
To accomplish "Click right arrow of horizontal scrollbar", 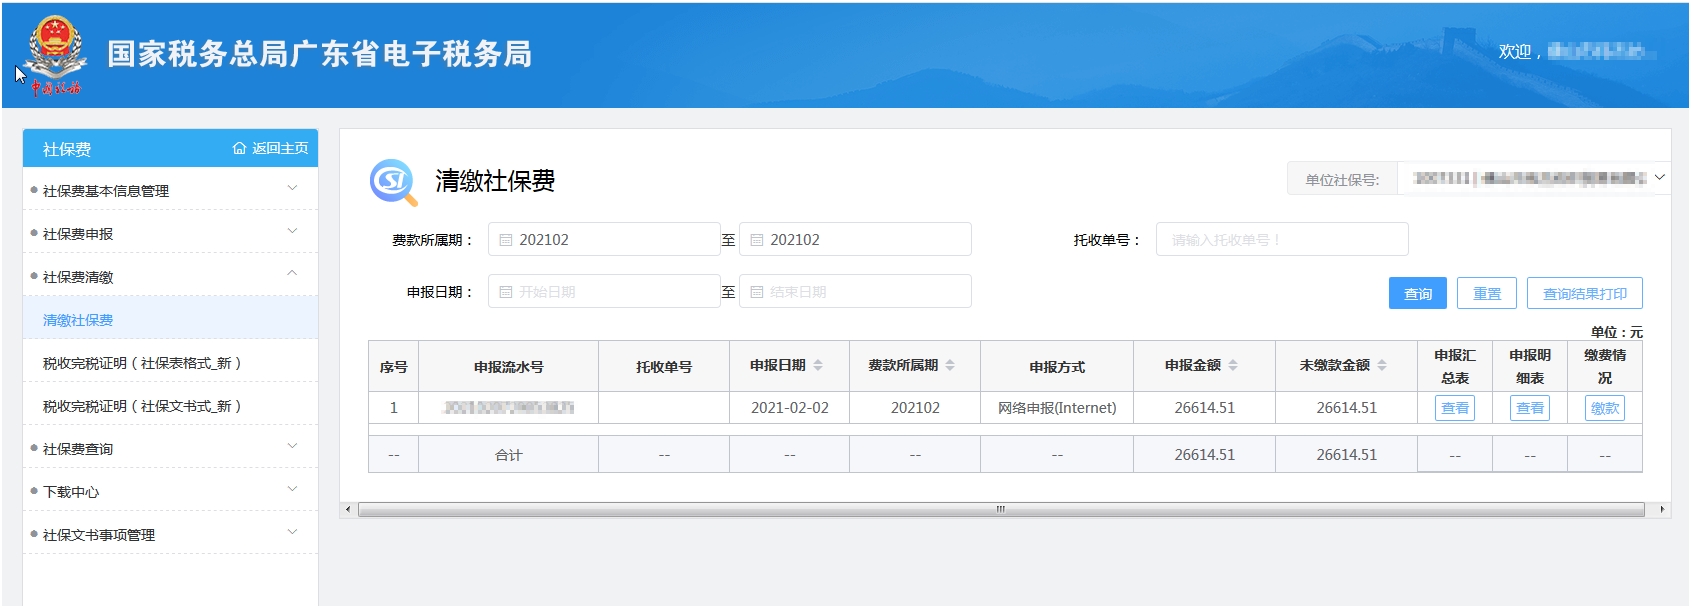I will click(x=1662, y=510).
